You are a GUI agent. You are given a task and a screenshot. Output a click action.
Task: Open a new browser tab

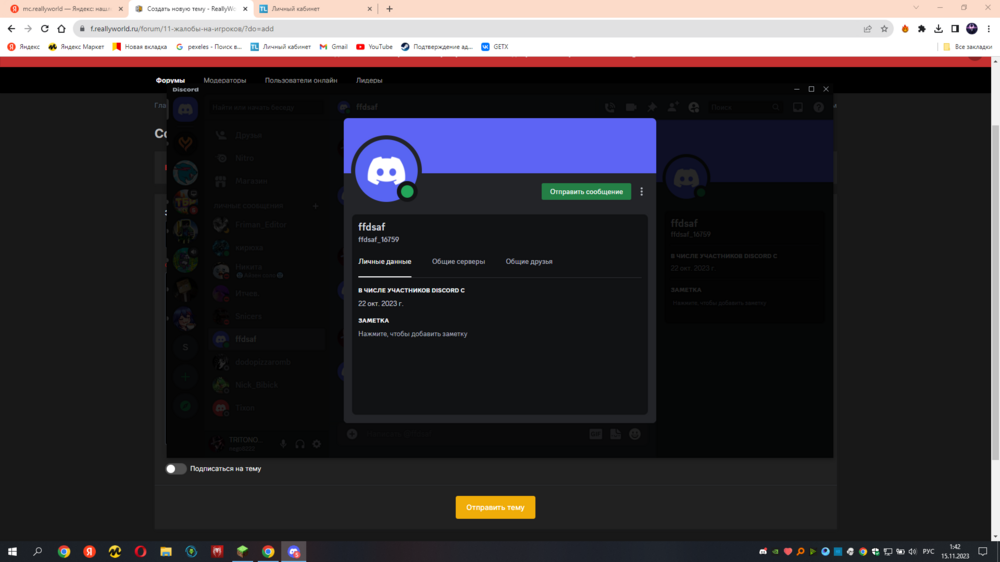(x=390, y=9)
